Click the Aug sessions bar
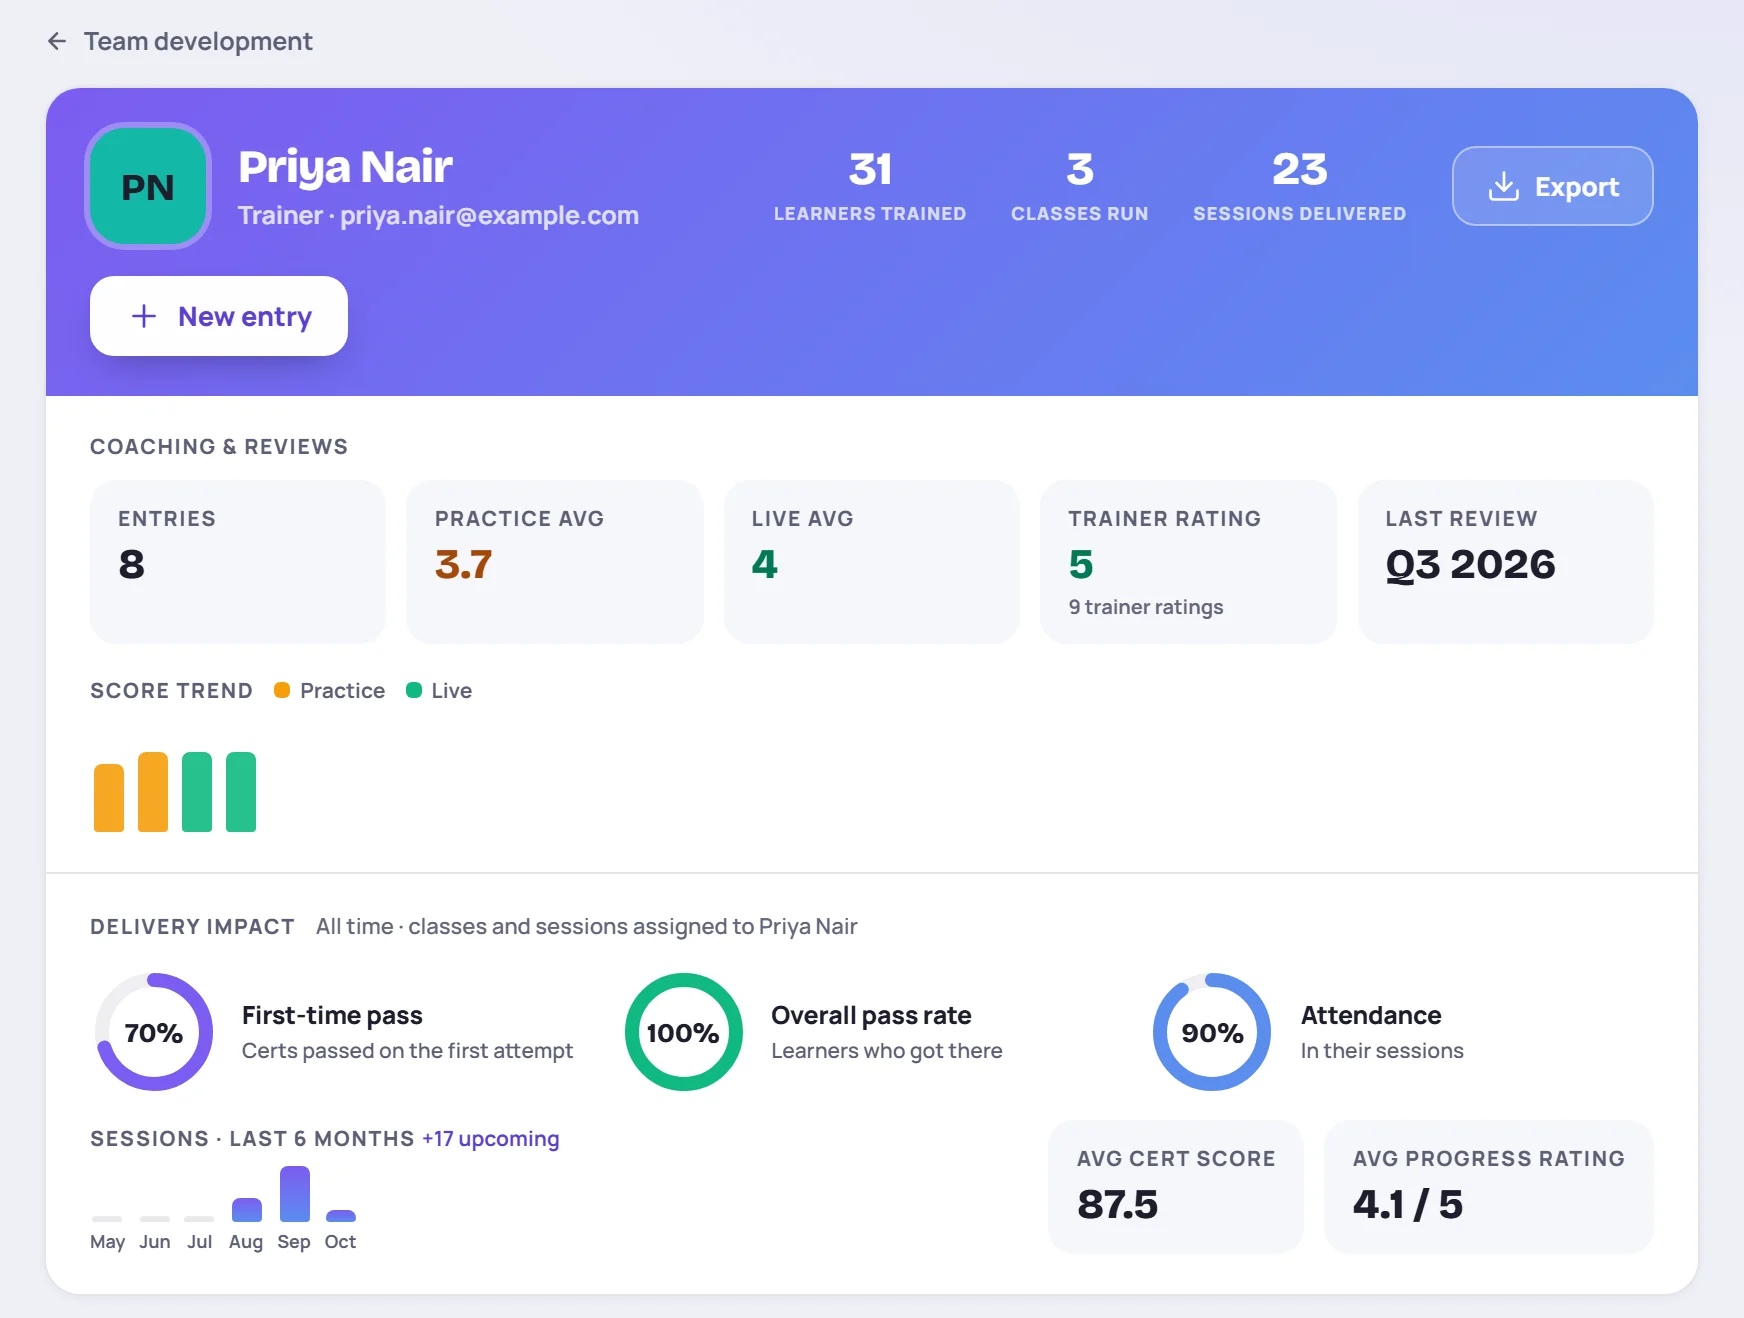Screen dimensions: 1744x1318 coord(247,1210)
